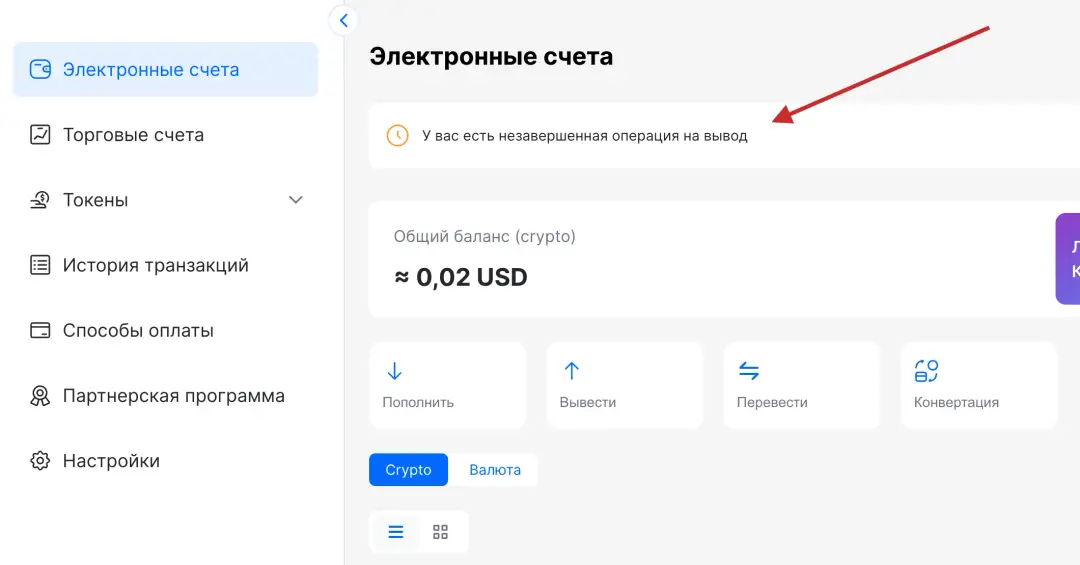Click the wallet icon beside Электронные счета
Viewport: 1080px width, 565px height.
coord(40,70)
